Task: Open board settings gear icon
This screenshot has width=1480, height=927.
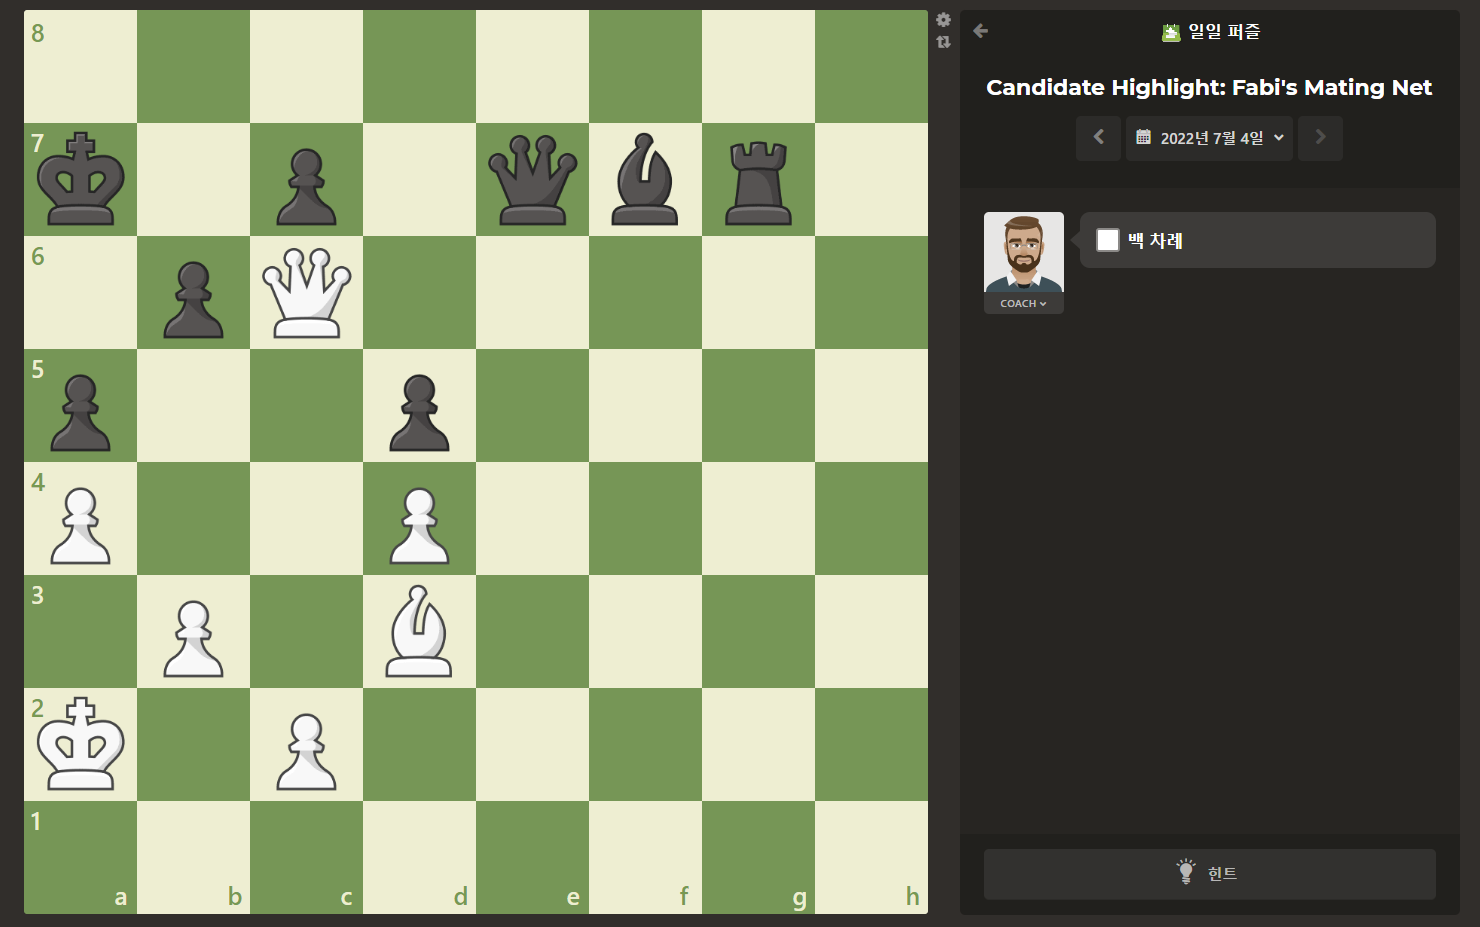Action: (943, 20)
